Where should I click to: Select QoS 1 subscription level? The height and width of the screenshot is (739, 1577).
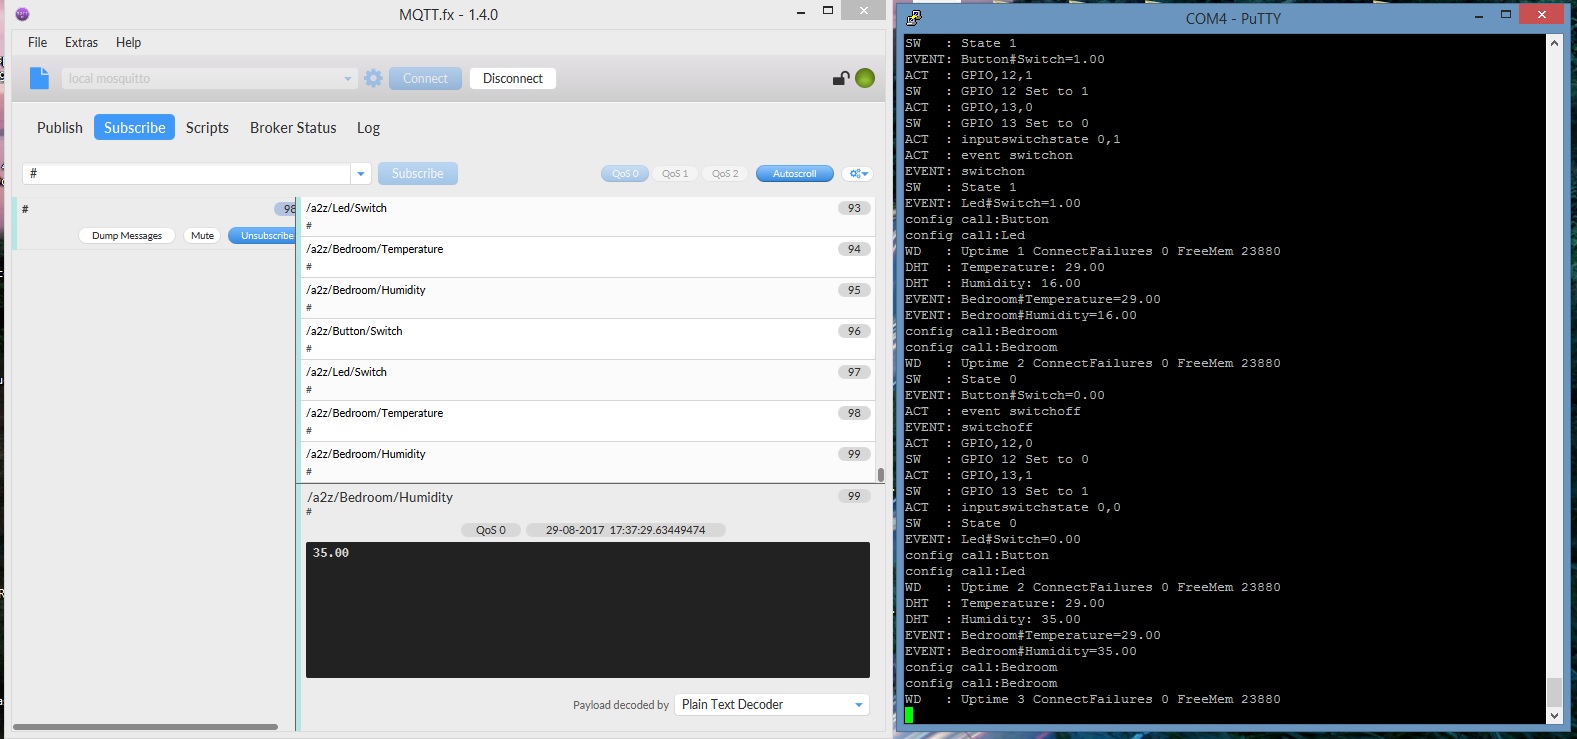(x=675, y=174)
